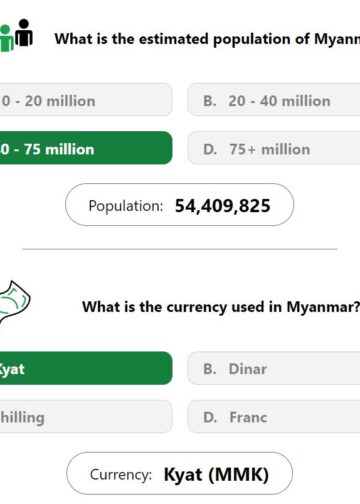
Task: Select the green Kyat answer
Action: [86, 368]
